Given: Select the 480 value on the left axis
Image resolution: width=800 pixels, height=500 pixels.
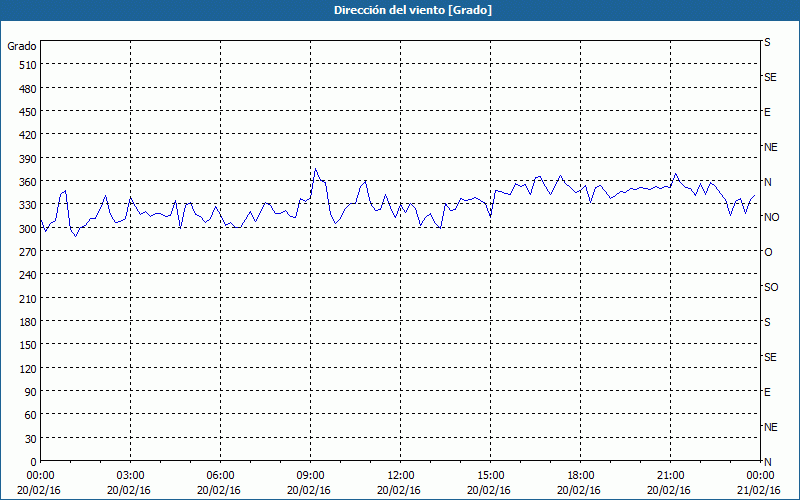Looking at the screenshot, I should point(28,89).
